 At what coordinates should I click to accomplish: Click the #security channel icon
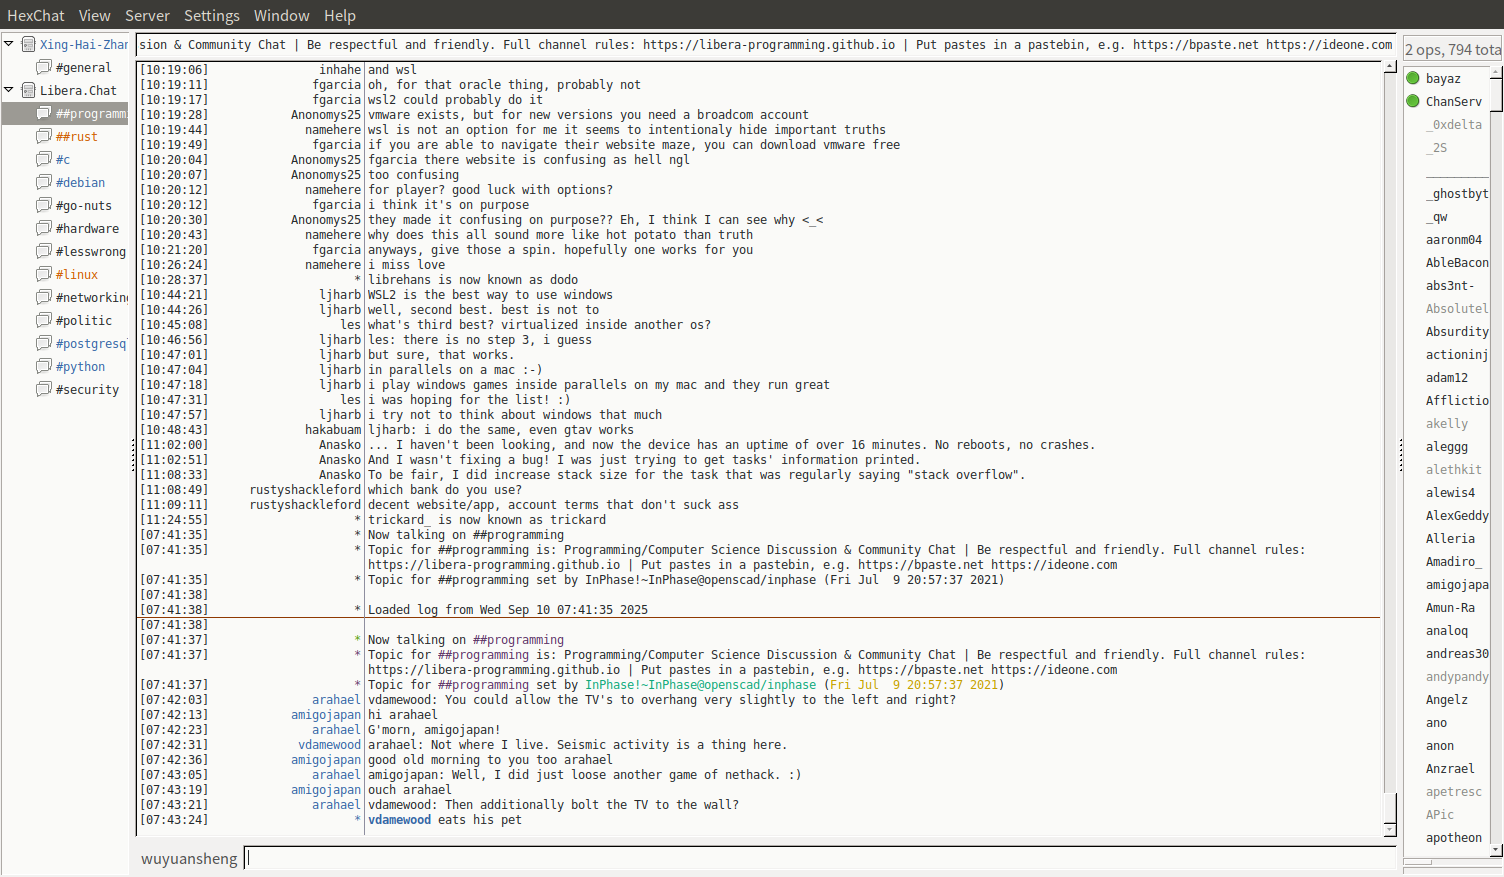pyautogui.click(x=44, y=389)
